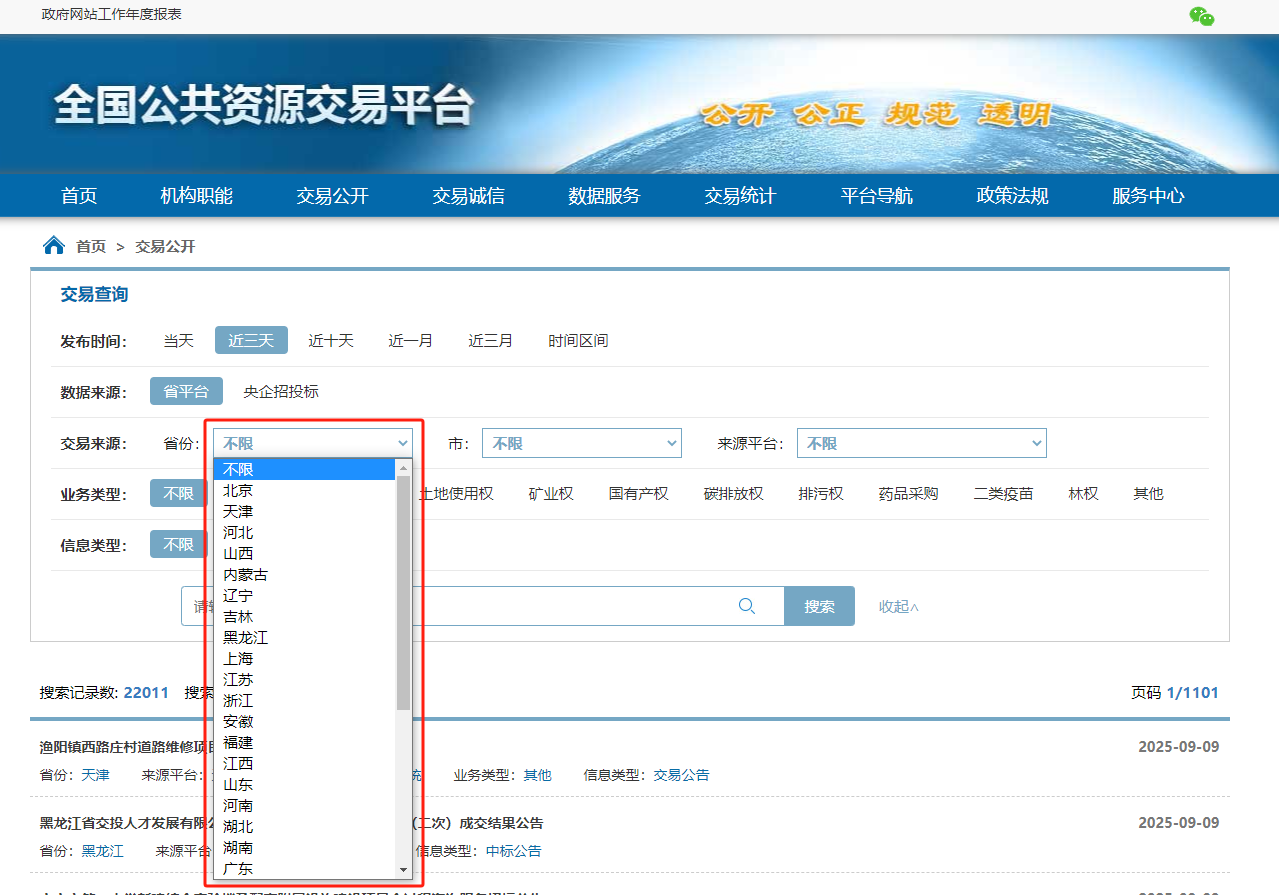Open the 来源平台 dropdown

click(922, 443)
